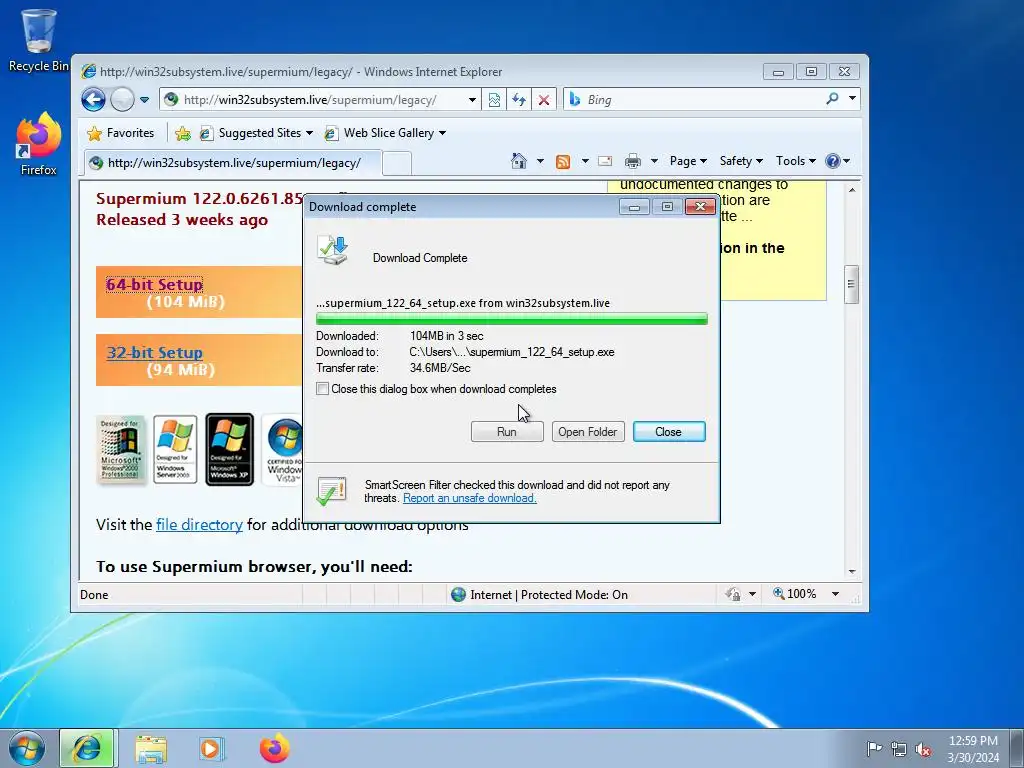Click the green download progress bar
1024x768 pixels.
(x=511, y=319)
